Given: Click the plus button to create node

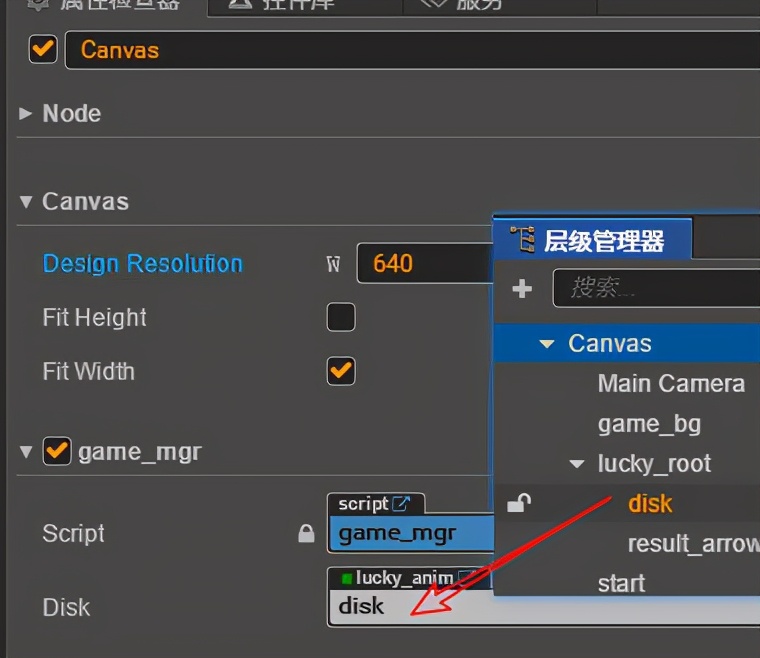Looking at the screenshot, I should pos(522,289).
